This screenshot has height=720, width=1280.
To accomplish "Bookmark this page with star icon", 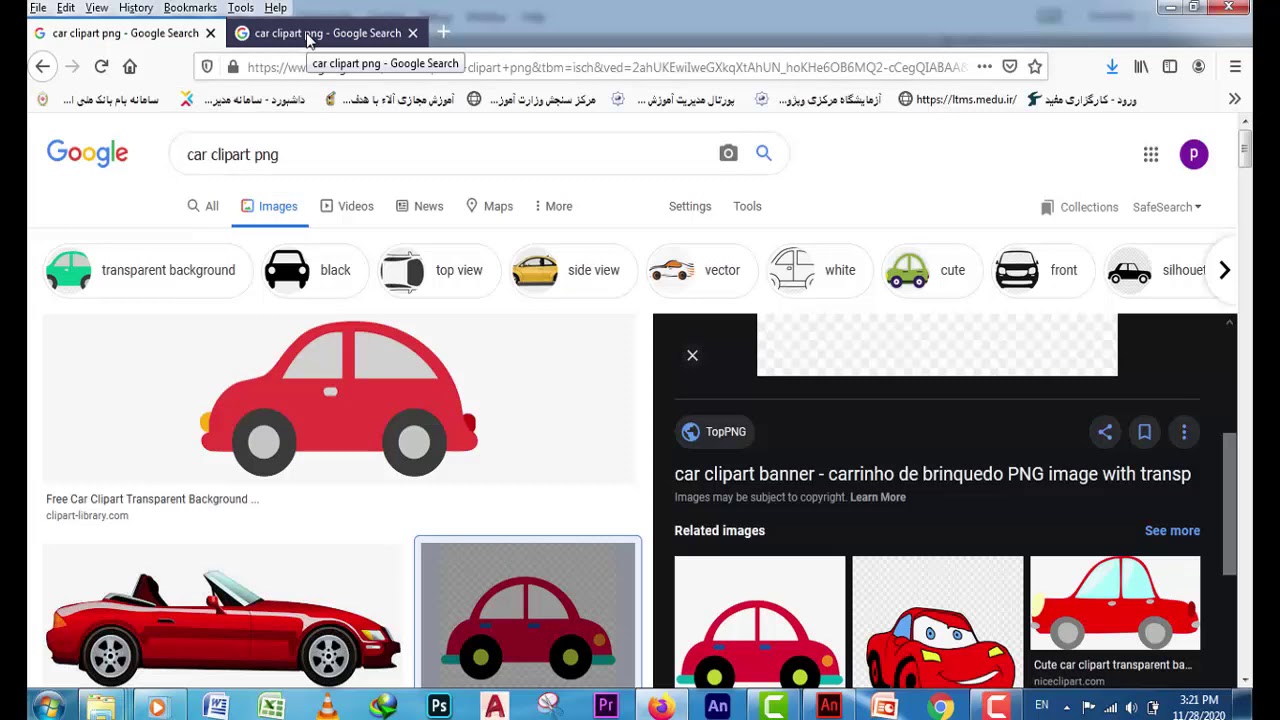I will click(1035, 66).
